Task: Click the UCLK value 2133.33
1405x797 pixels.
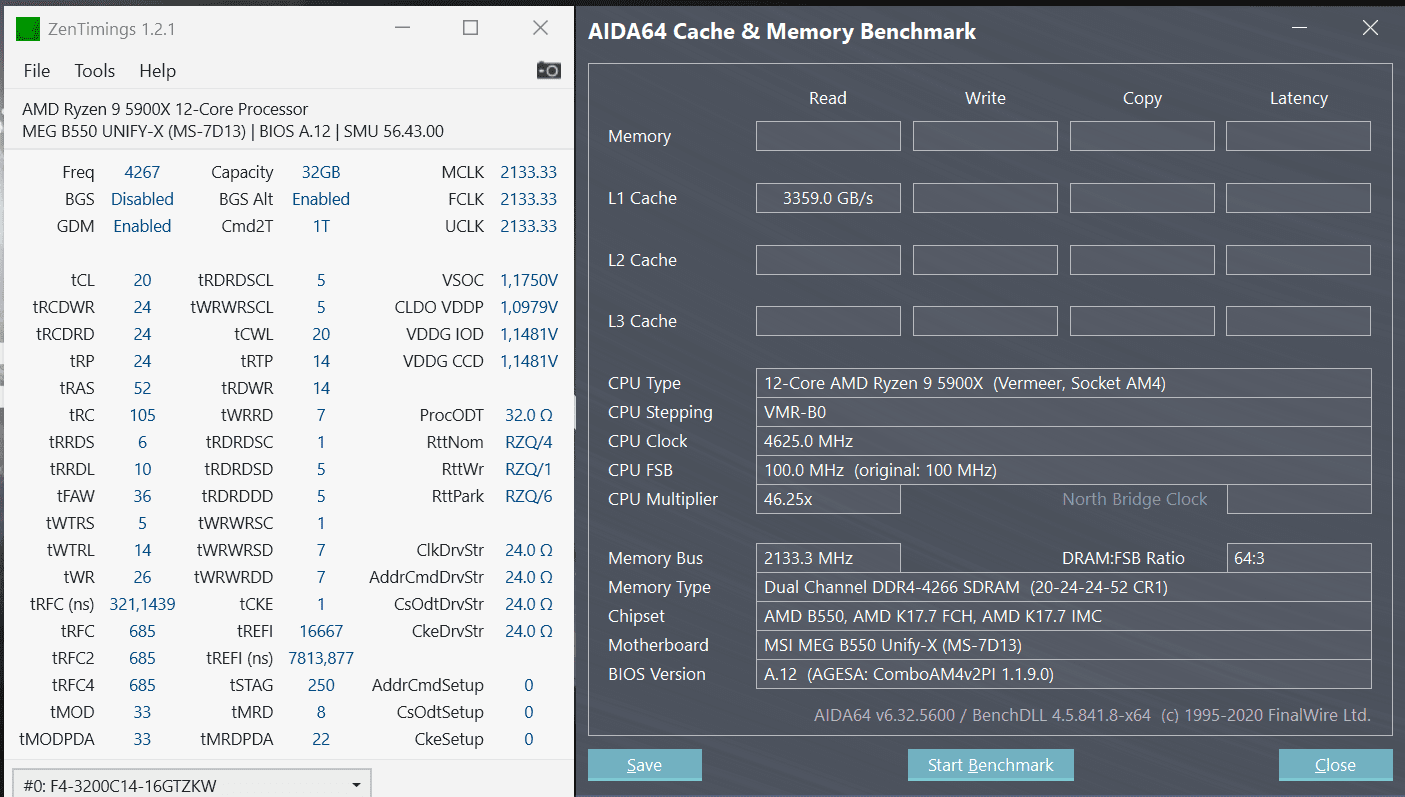Action: (x=529, y=226)
